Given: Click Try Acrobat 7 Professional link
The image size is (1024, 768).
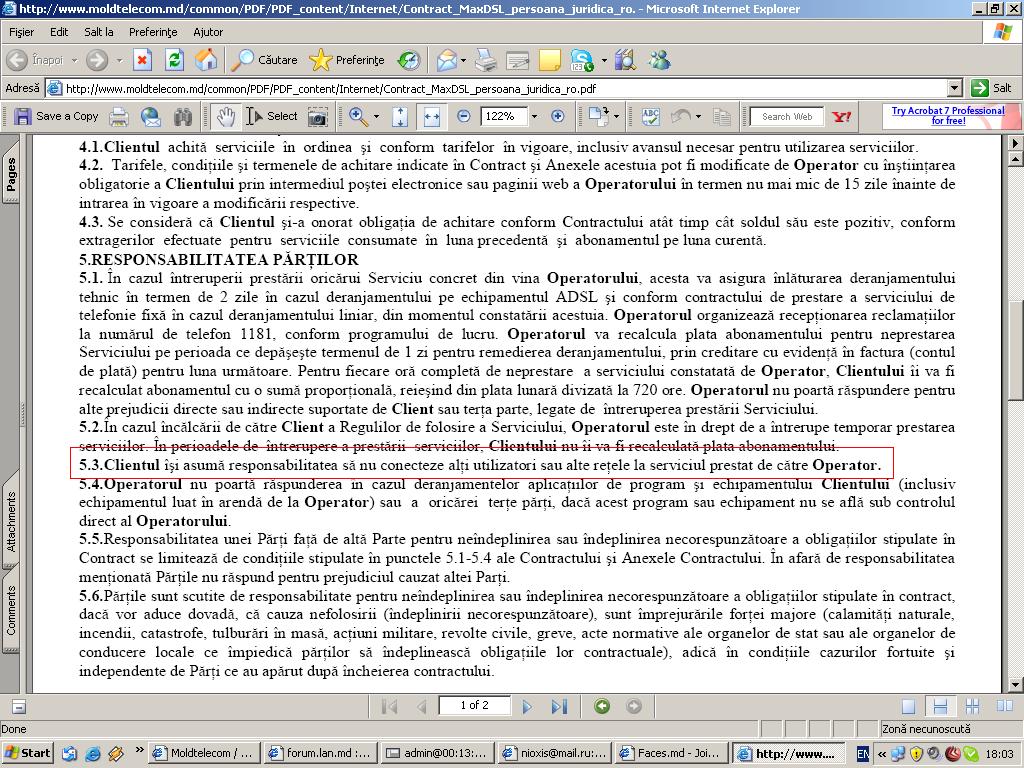Looking at the screenshot, I should pos(947,116).
